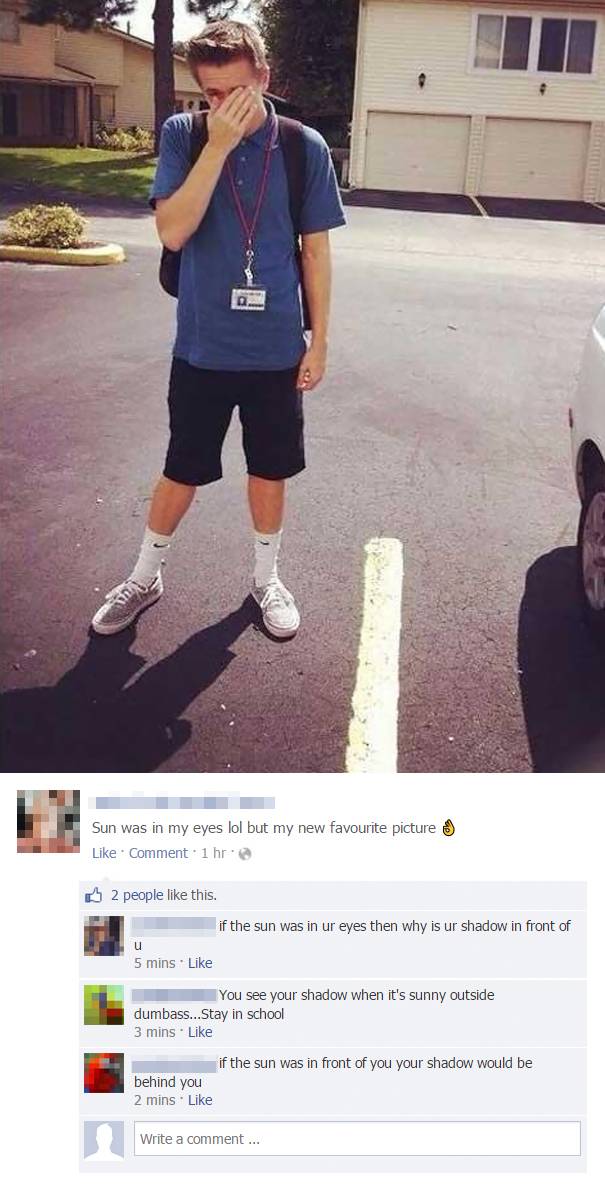Focus the 'Write a comment ...' field
The height and width of the screenshot is (1191, 605).
pos(357,1139)
